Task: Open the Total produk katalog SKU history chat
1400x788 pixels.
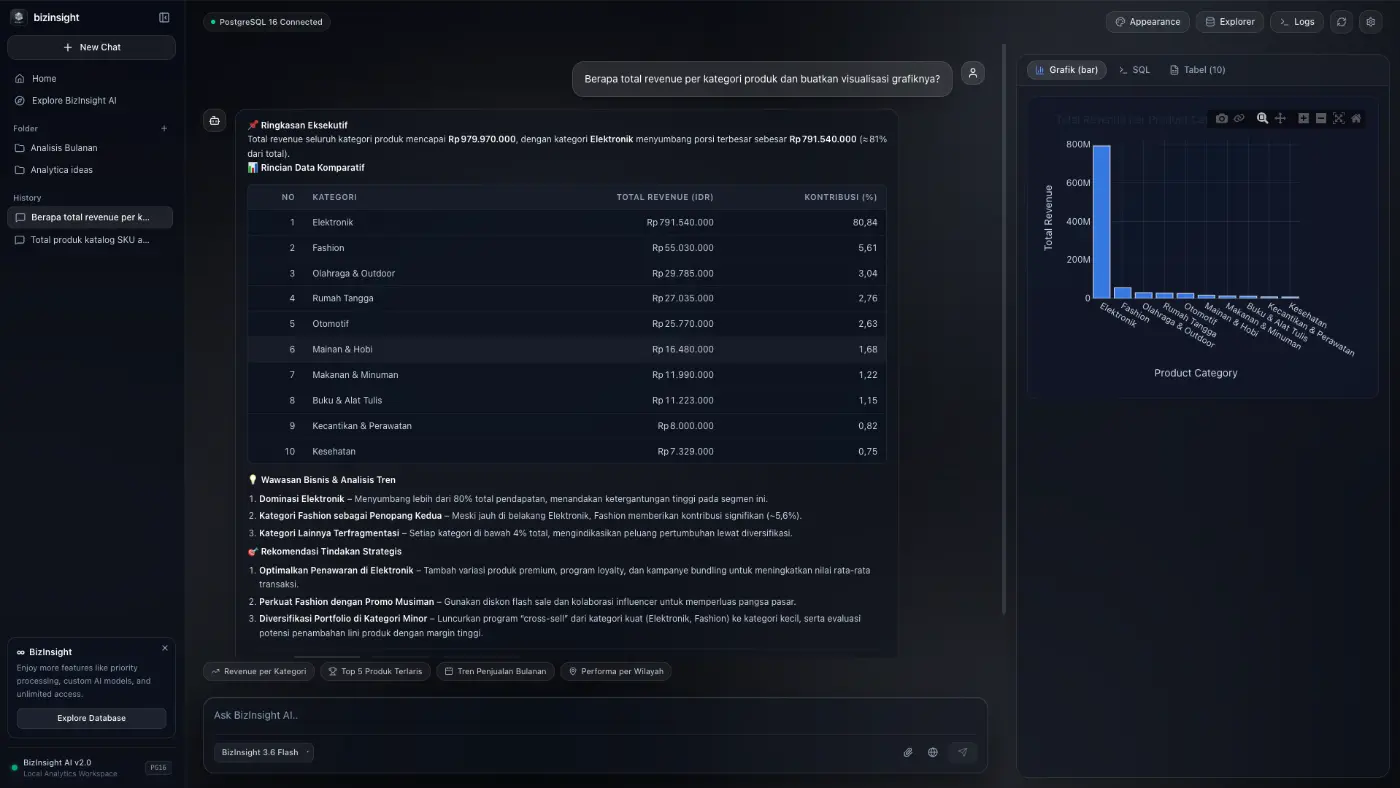Action: tap(91, 240)
